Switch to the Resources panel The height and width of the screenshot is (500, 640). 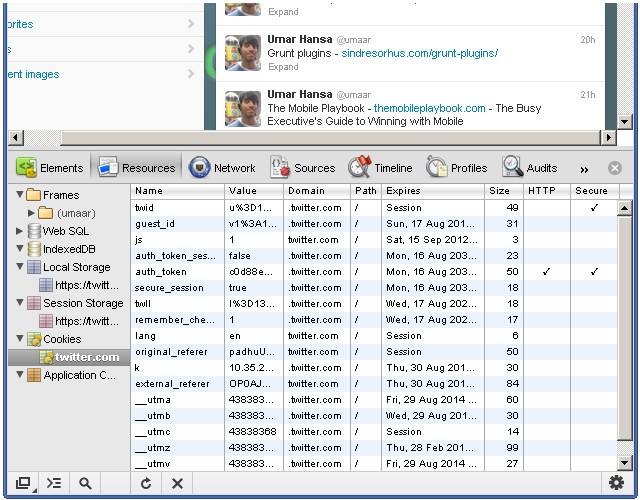pyautogui.click(x=136, y=168)
